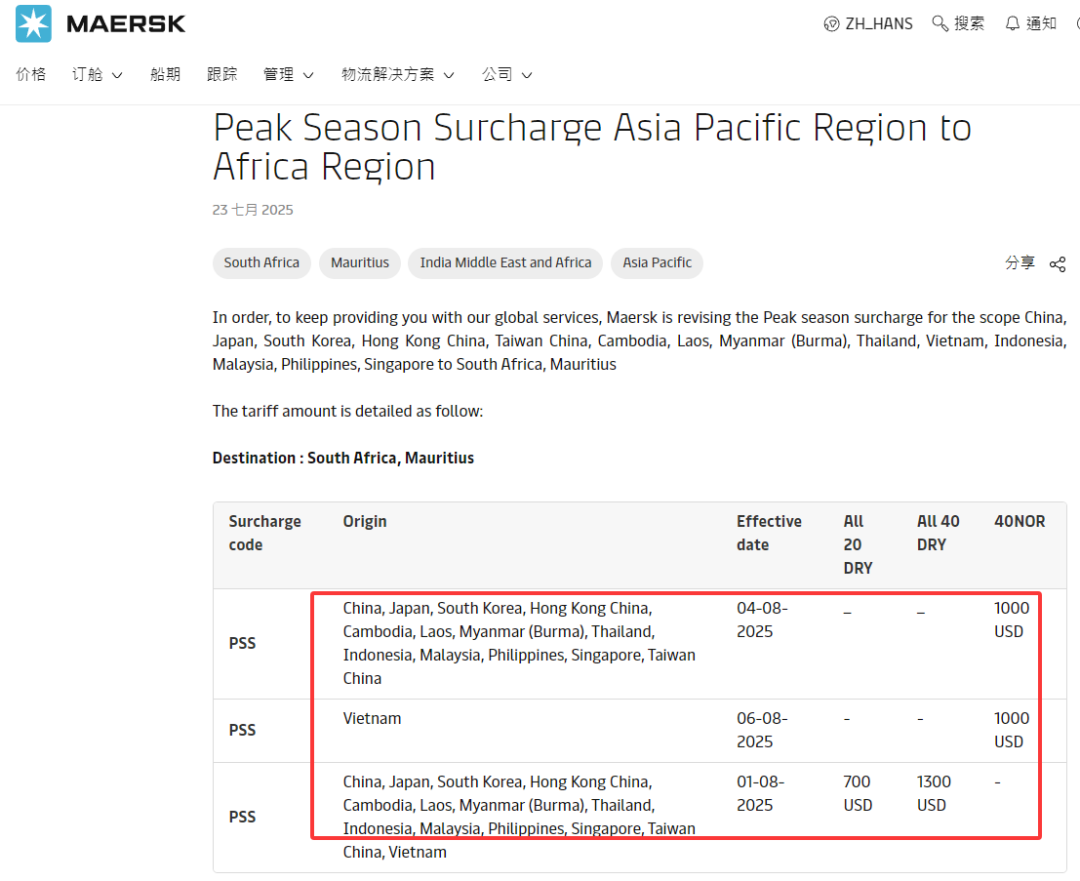The width and height of the screenshot is (1080, 881).
Task: Click the 04-08-2025 effective date cell
Action: pos(762,620)
